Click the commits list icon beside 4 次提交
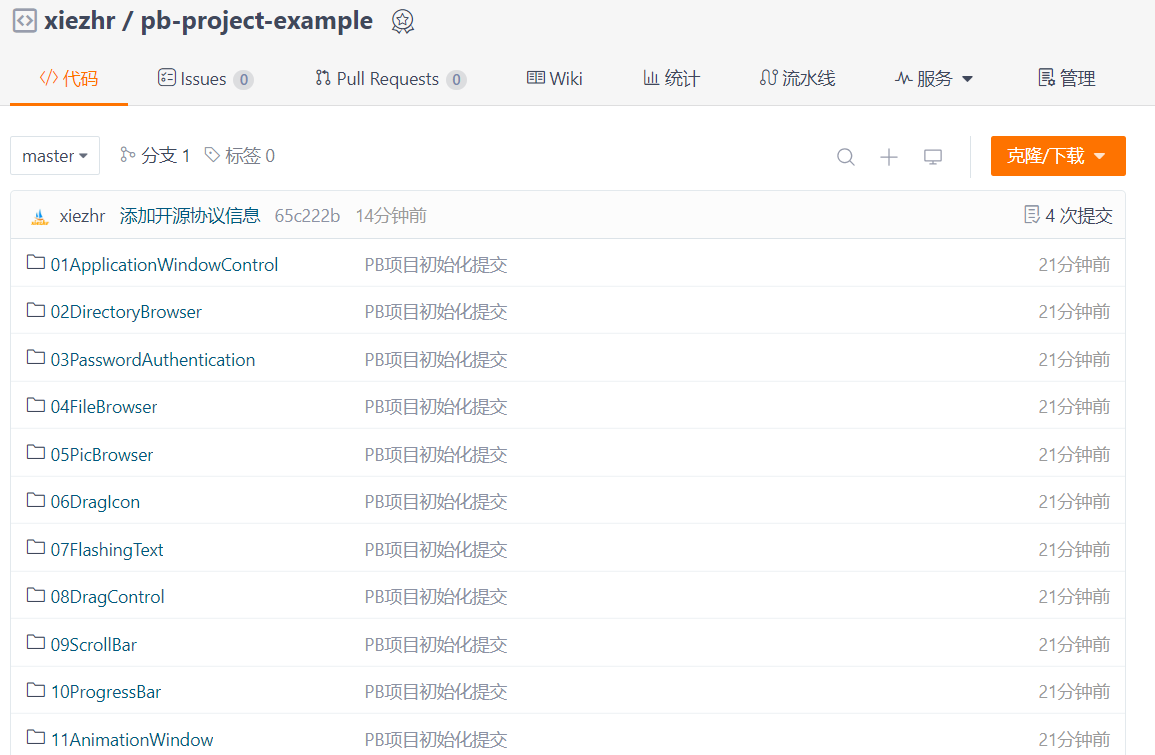The width and height of the screenshot is (1155, 755). (1032, 214)
